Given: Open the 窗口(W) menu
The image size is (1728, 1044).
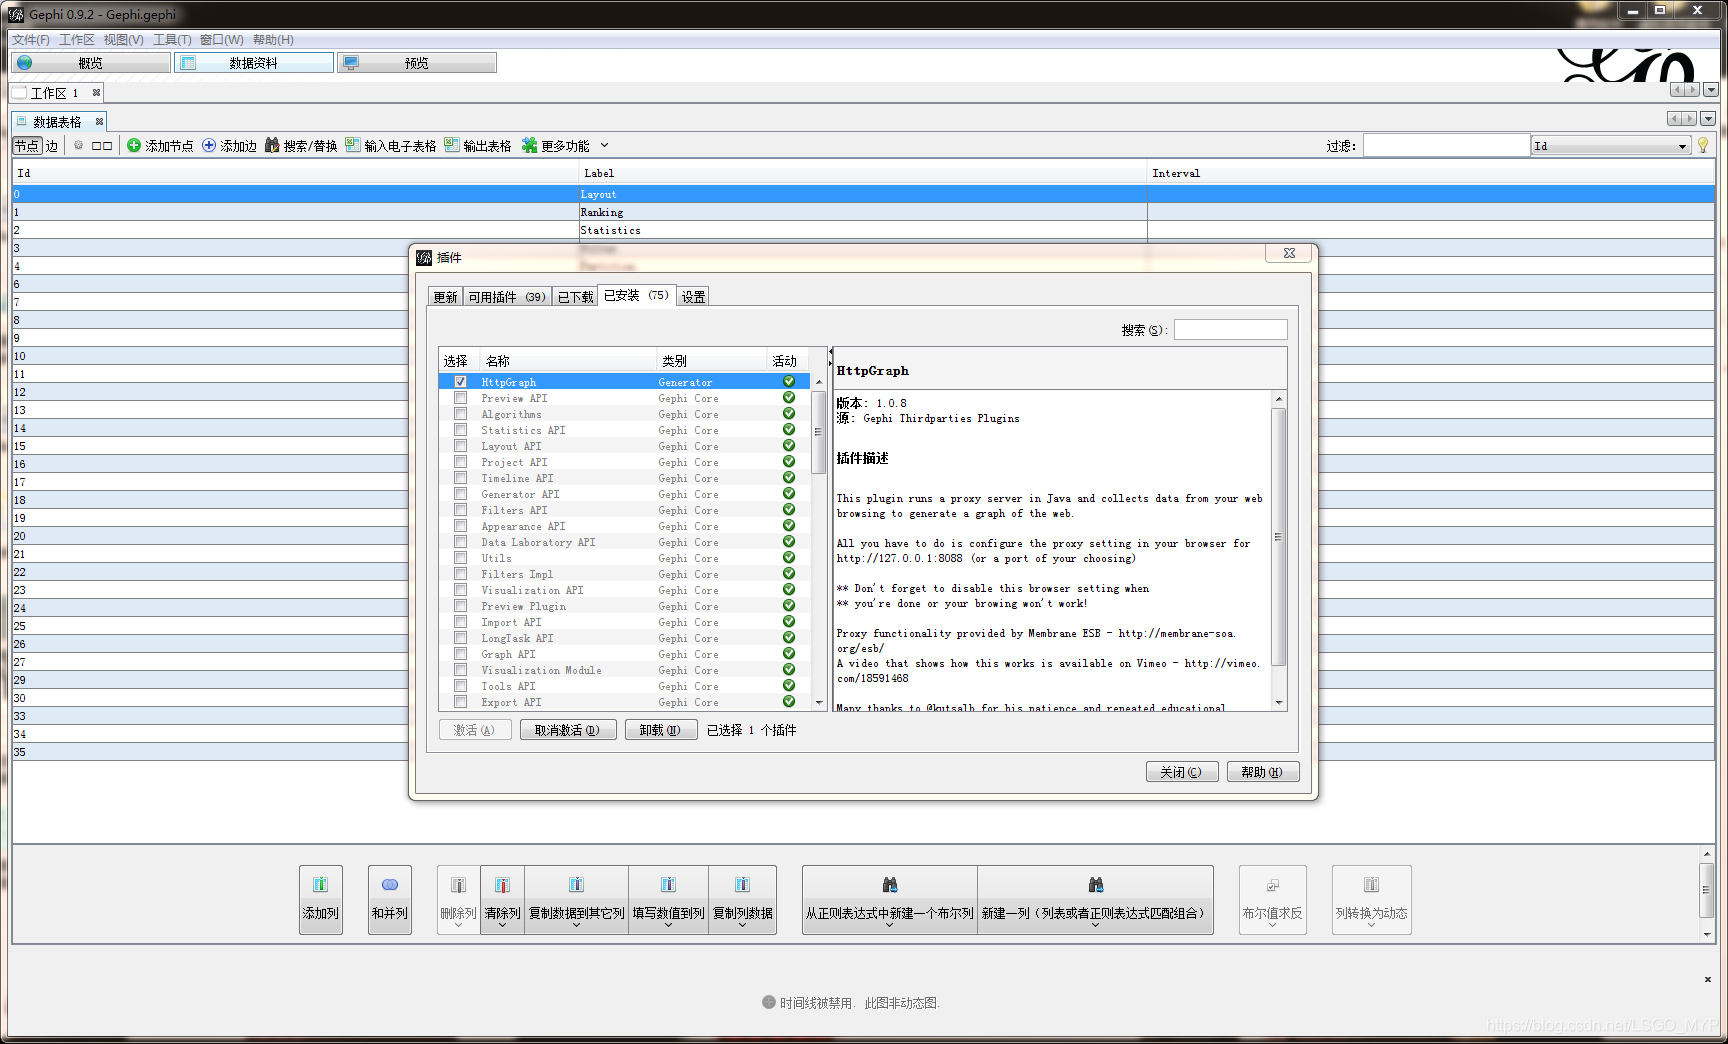Looking at the screenshot, I should [221, 40].
